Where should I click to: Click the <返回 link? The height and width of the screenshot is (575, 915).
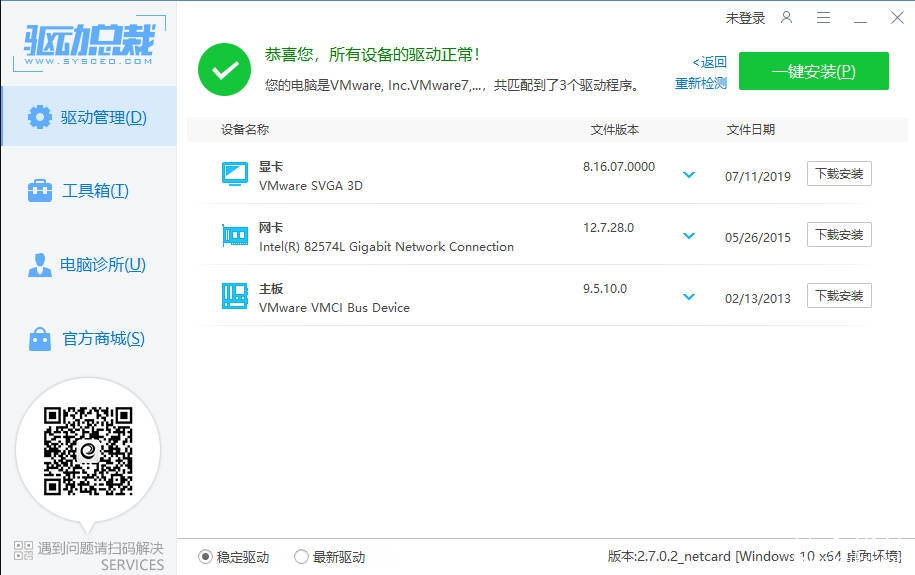click(x=709, y=62)
